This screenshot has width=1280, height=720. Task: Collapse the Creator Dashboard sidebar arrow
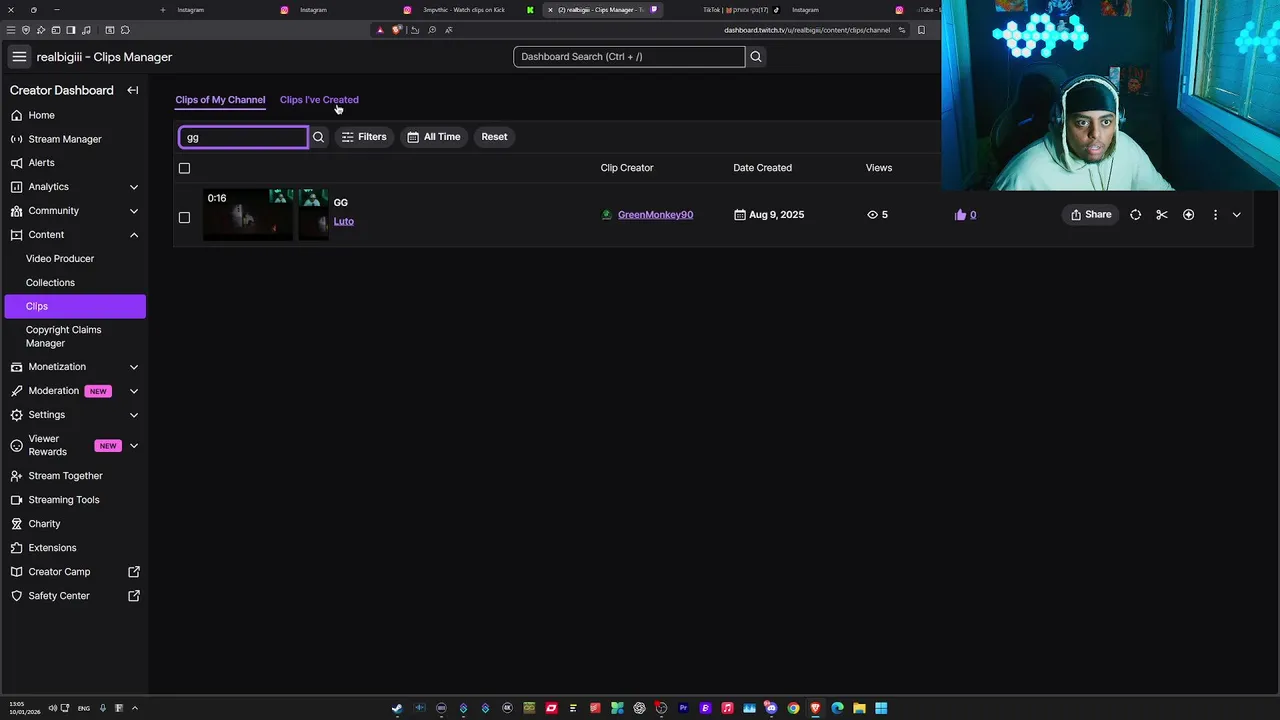[132, 90]
